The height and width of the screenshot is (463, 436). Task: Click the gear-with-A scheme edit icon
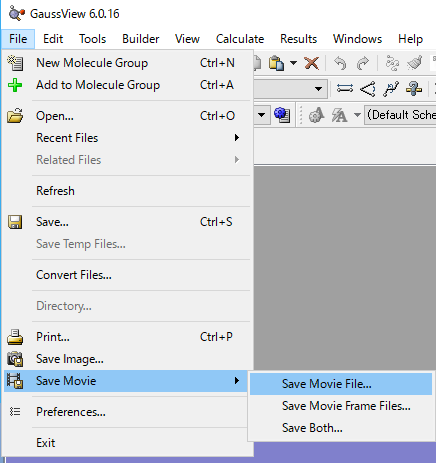pos(316,115)
